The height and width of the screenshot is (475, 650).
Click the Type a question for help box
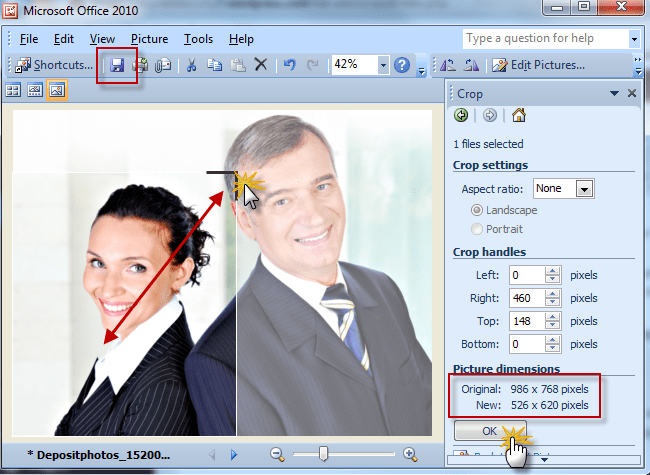pyautogui.click(x=546, y=39)
